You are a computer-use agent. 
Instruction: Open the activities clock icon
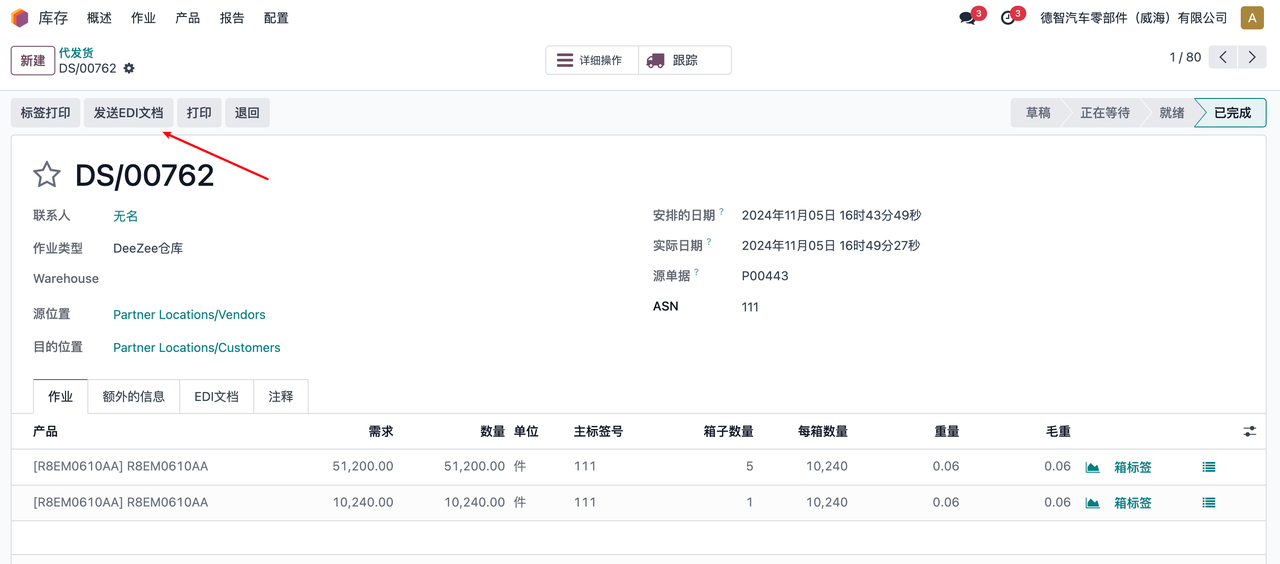(1007, 18)
